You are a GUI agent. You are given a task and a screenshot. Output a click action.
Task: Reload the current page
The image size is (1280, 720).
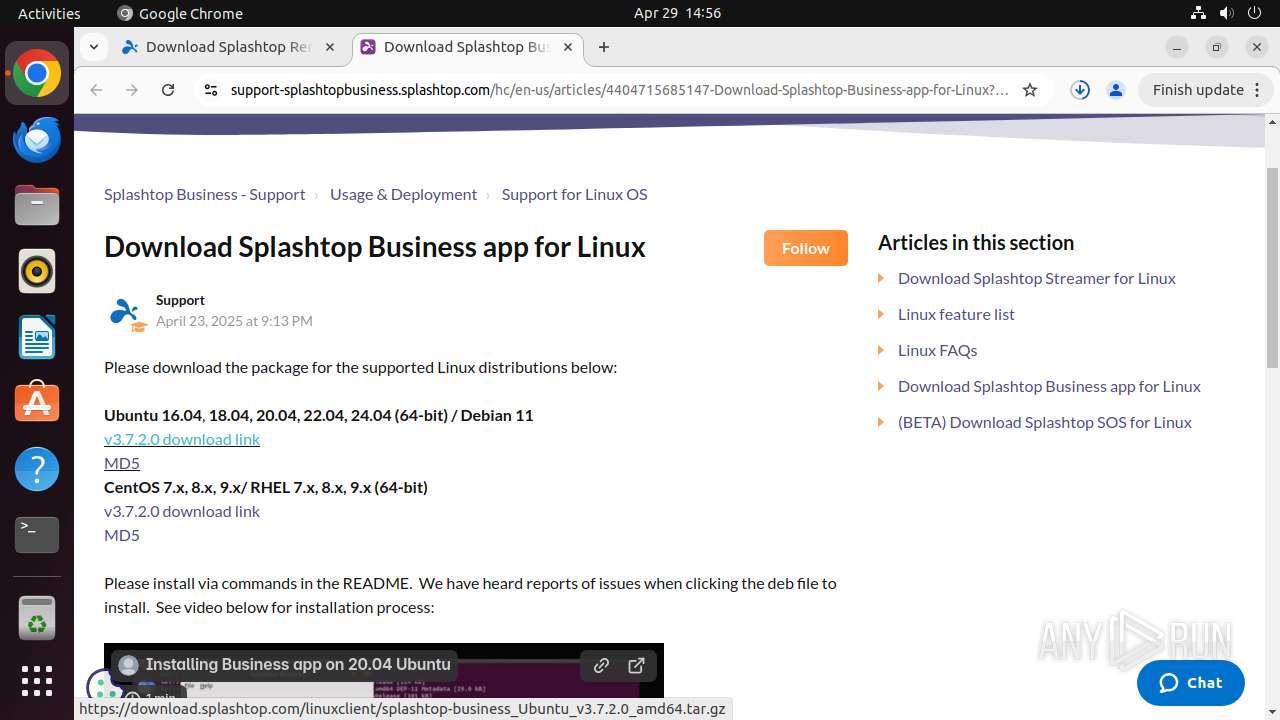tap(168, 90)
